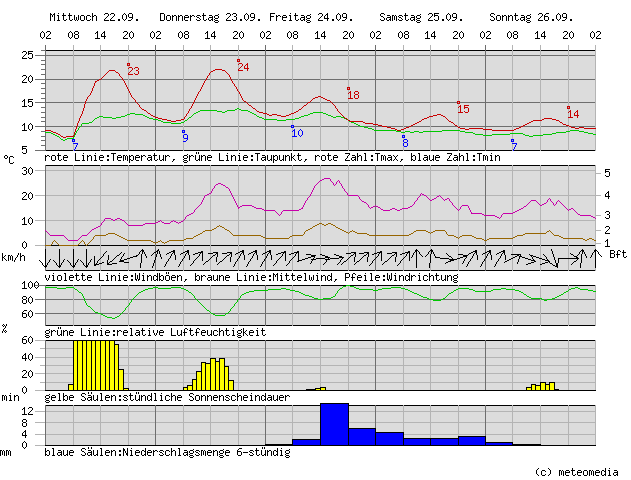Click the Mittwoch 22.09. day label

(94, 18)
